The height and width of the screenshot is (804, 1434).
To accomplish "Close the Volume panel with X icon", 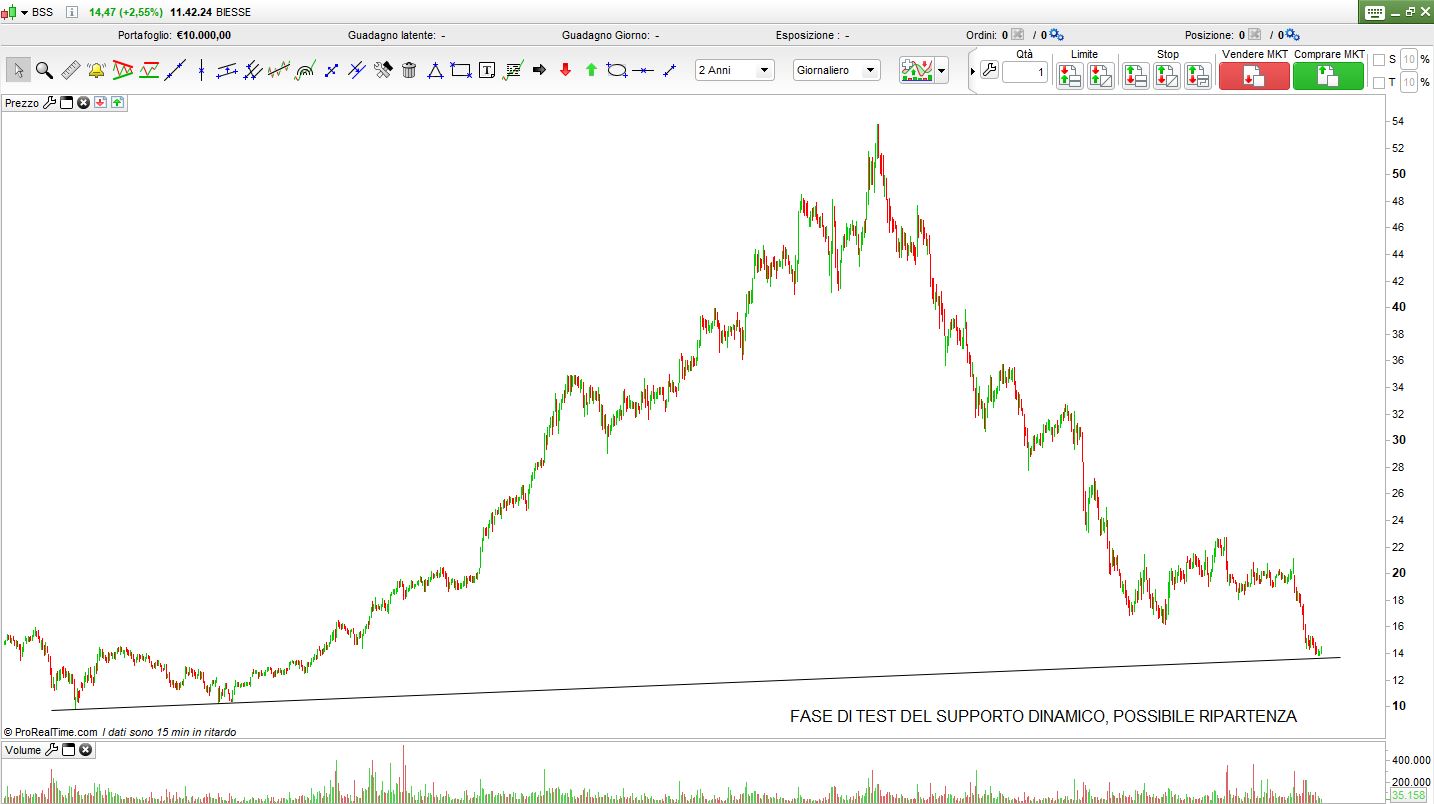I will pos(86,749).
